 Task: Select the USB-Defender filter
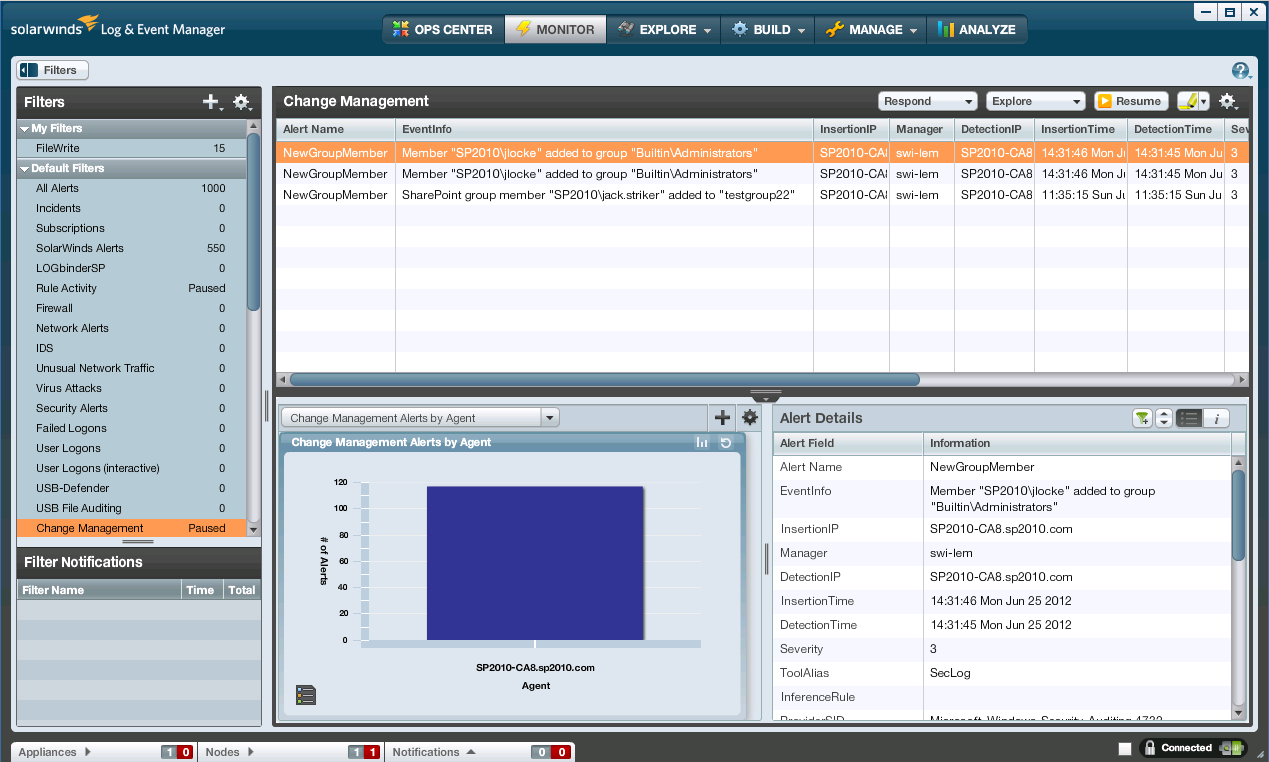[131, 488]
